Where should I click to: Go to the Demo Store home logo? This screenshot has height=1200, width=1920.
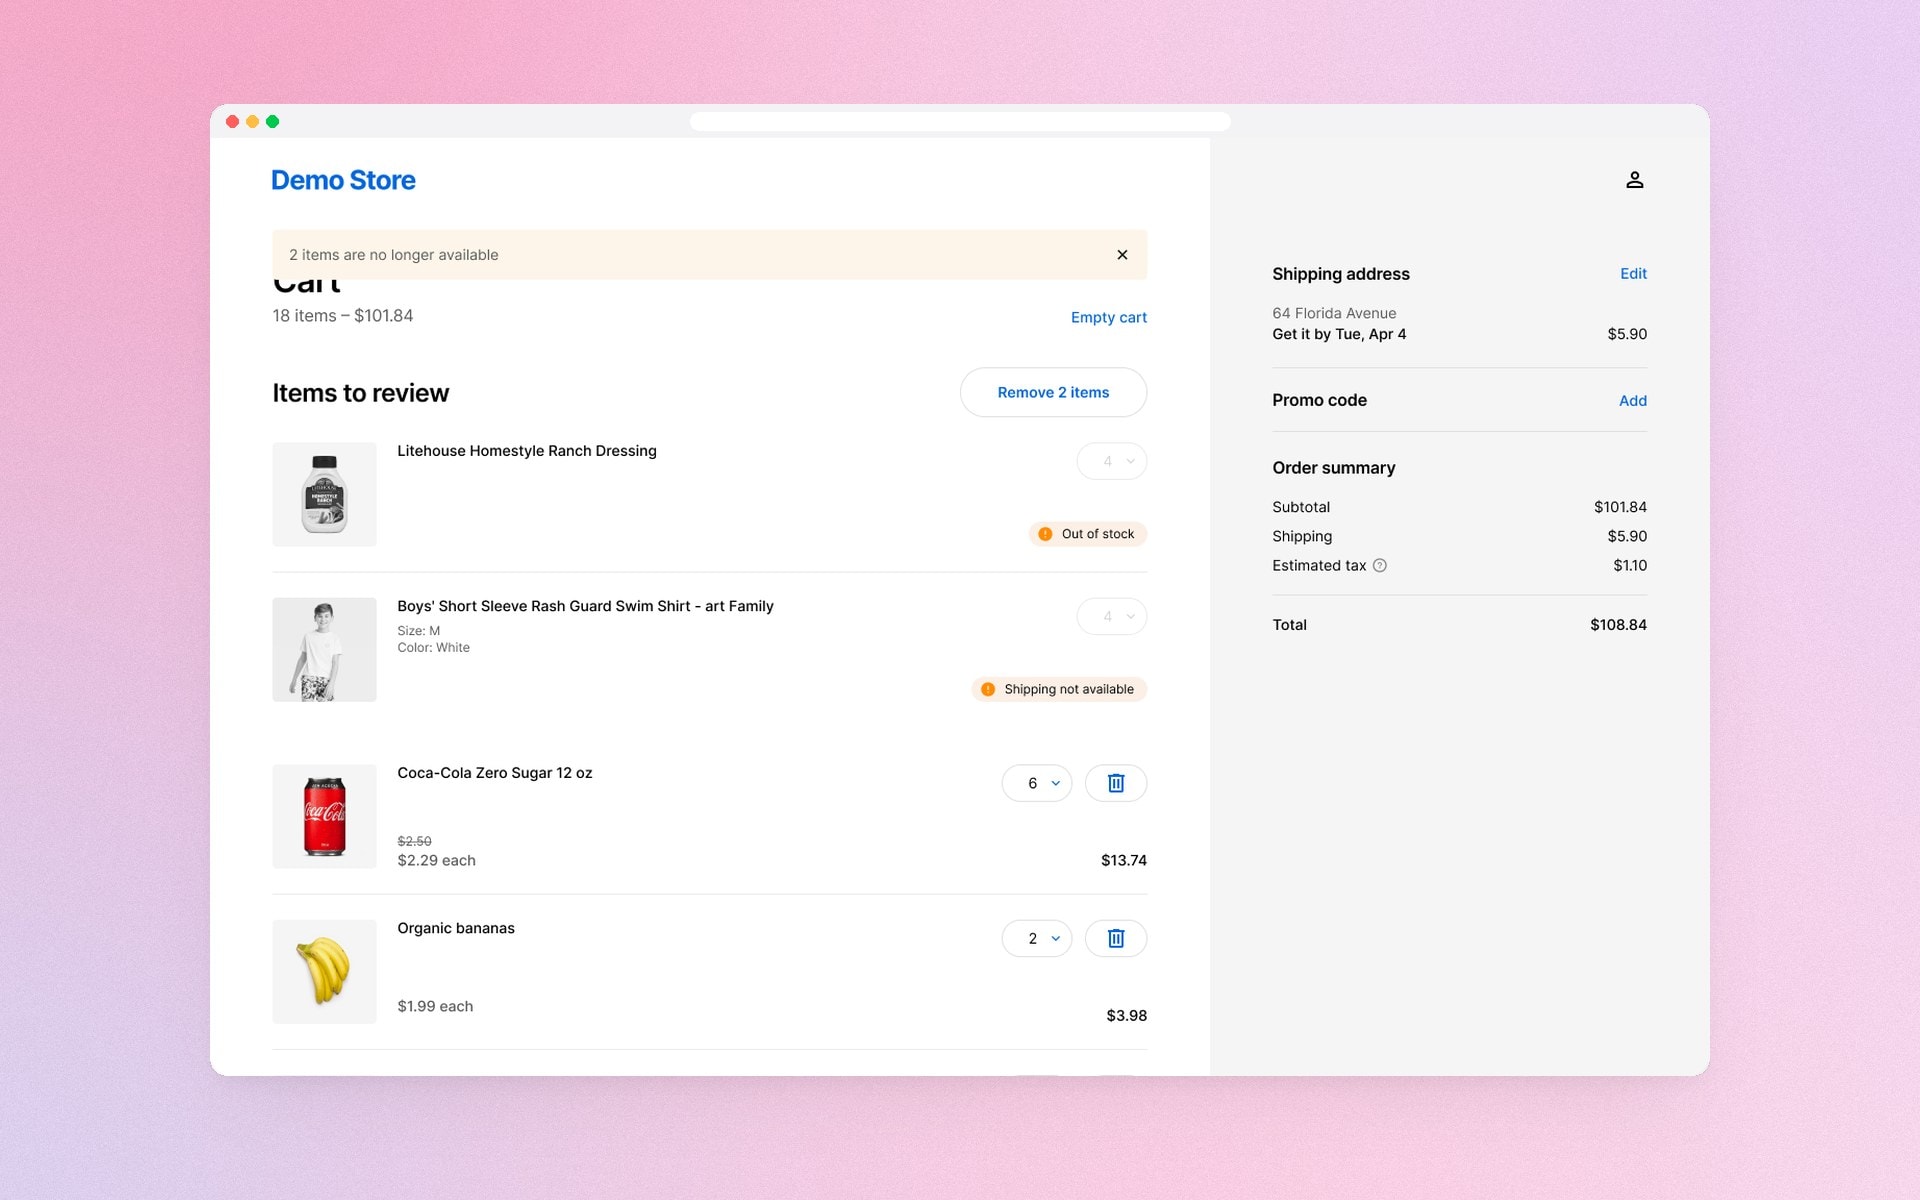click(343, 180)
